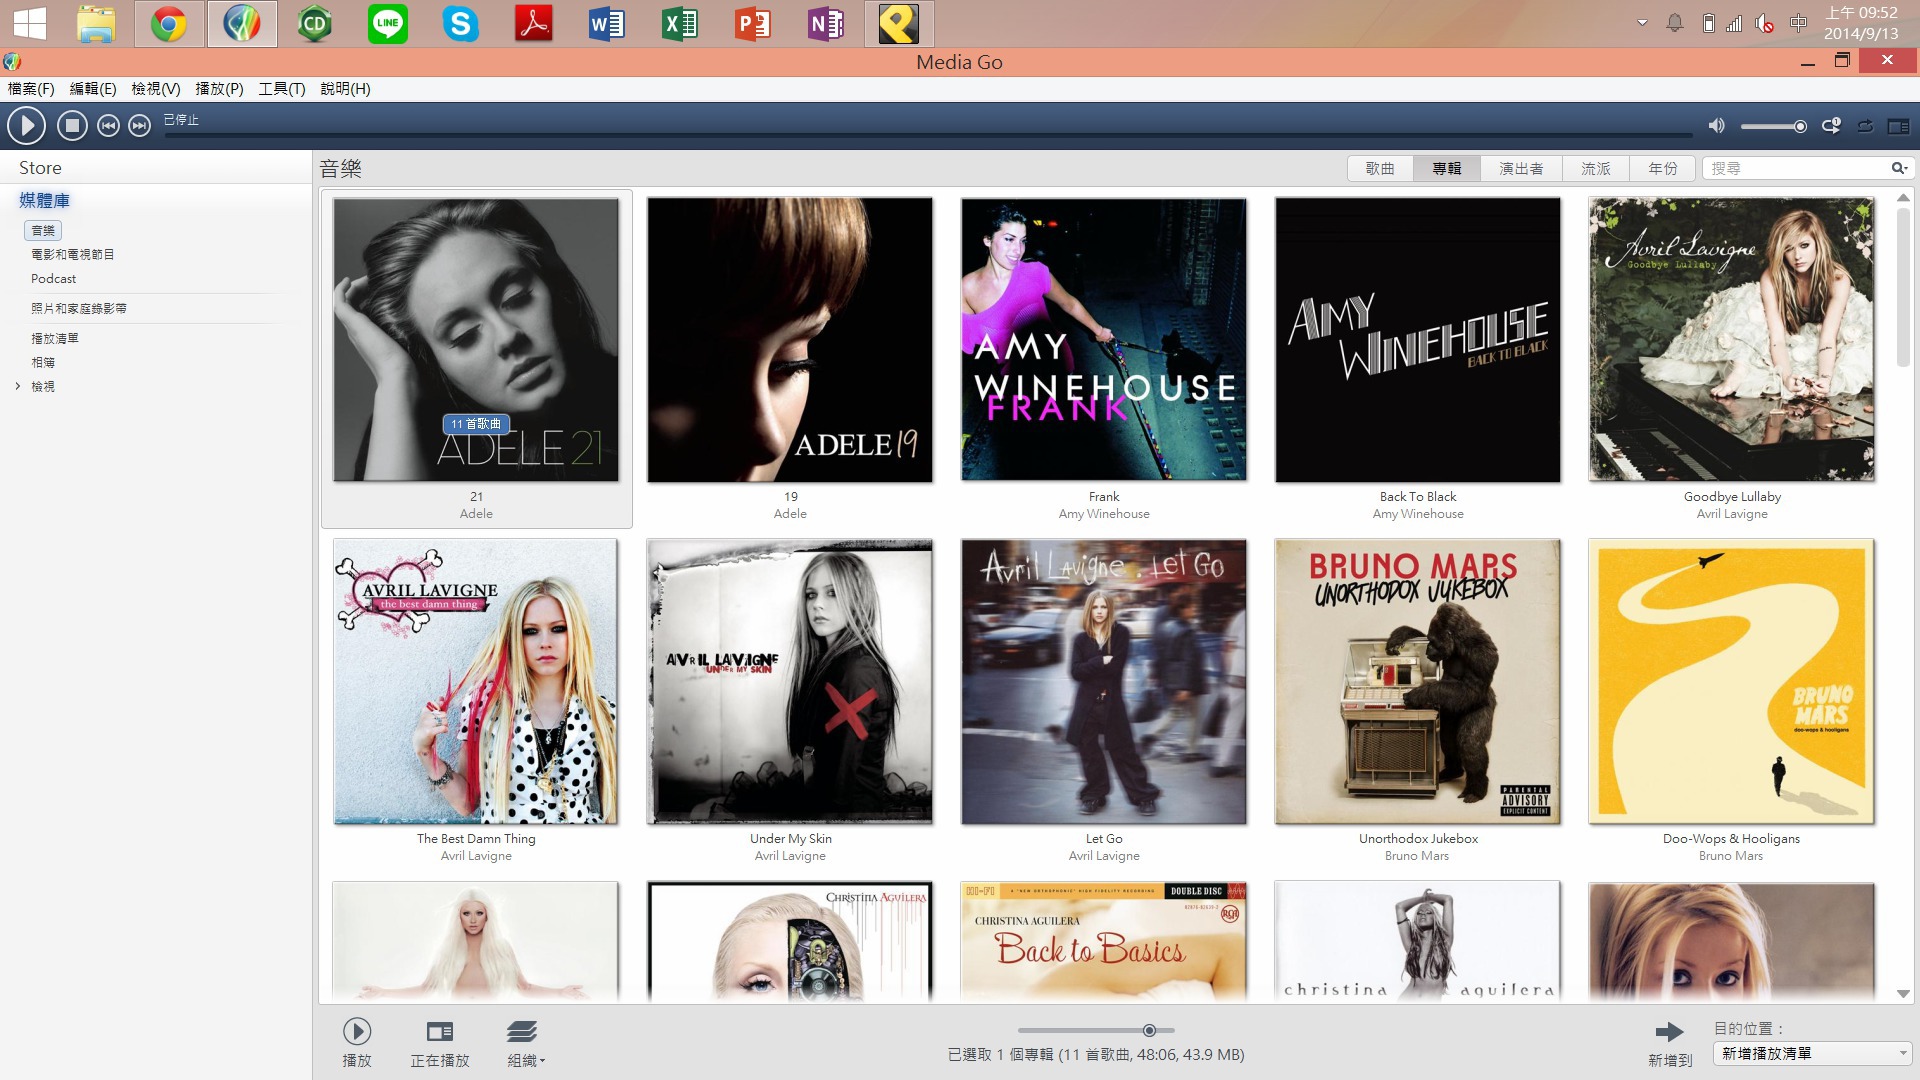The height and width of the screenshot is (1080, 1920).
Task: Adjust the thumbnail size slider
Action: point(1096,1030)
